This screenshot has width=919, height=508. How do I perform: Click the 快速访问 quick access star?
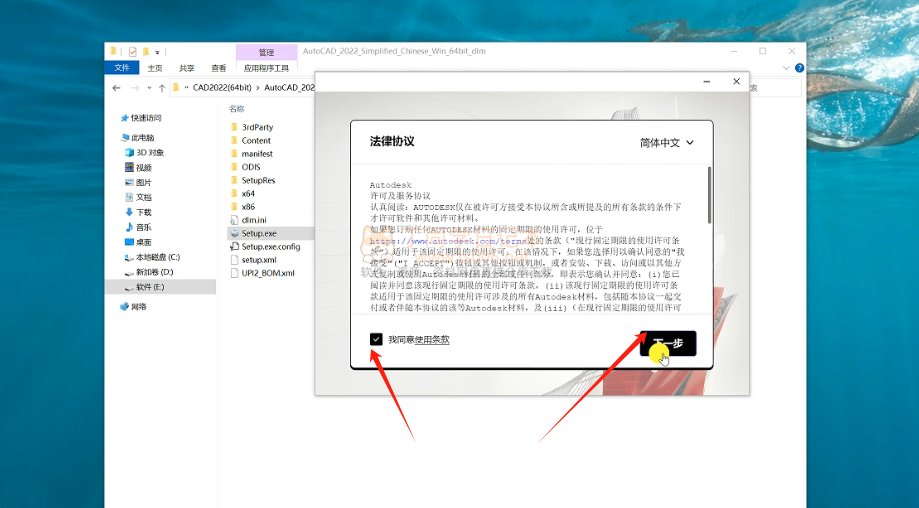(x=124, y=117)
